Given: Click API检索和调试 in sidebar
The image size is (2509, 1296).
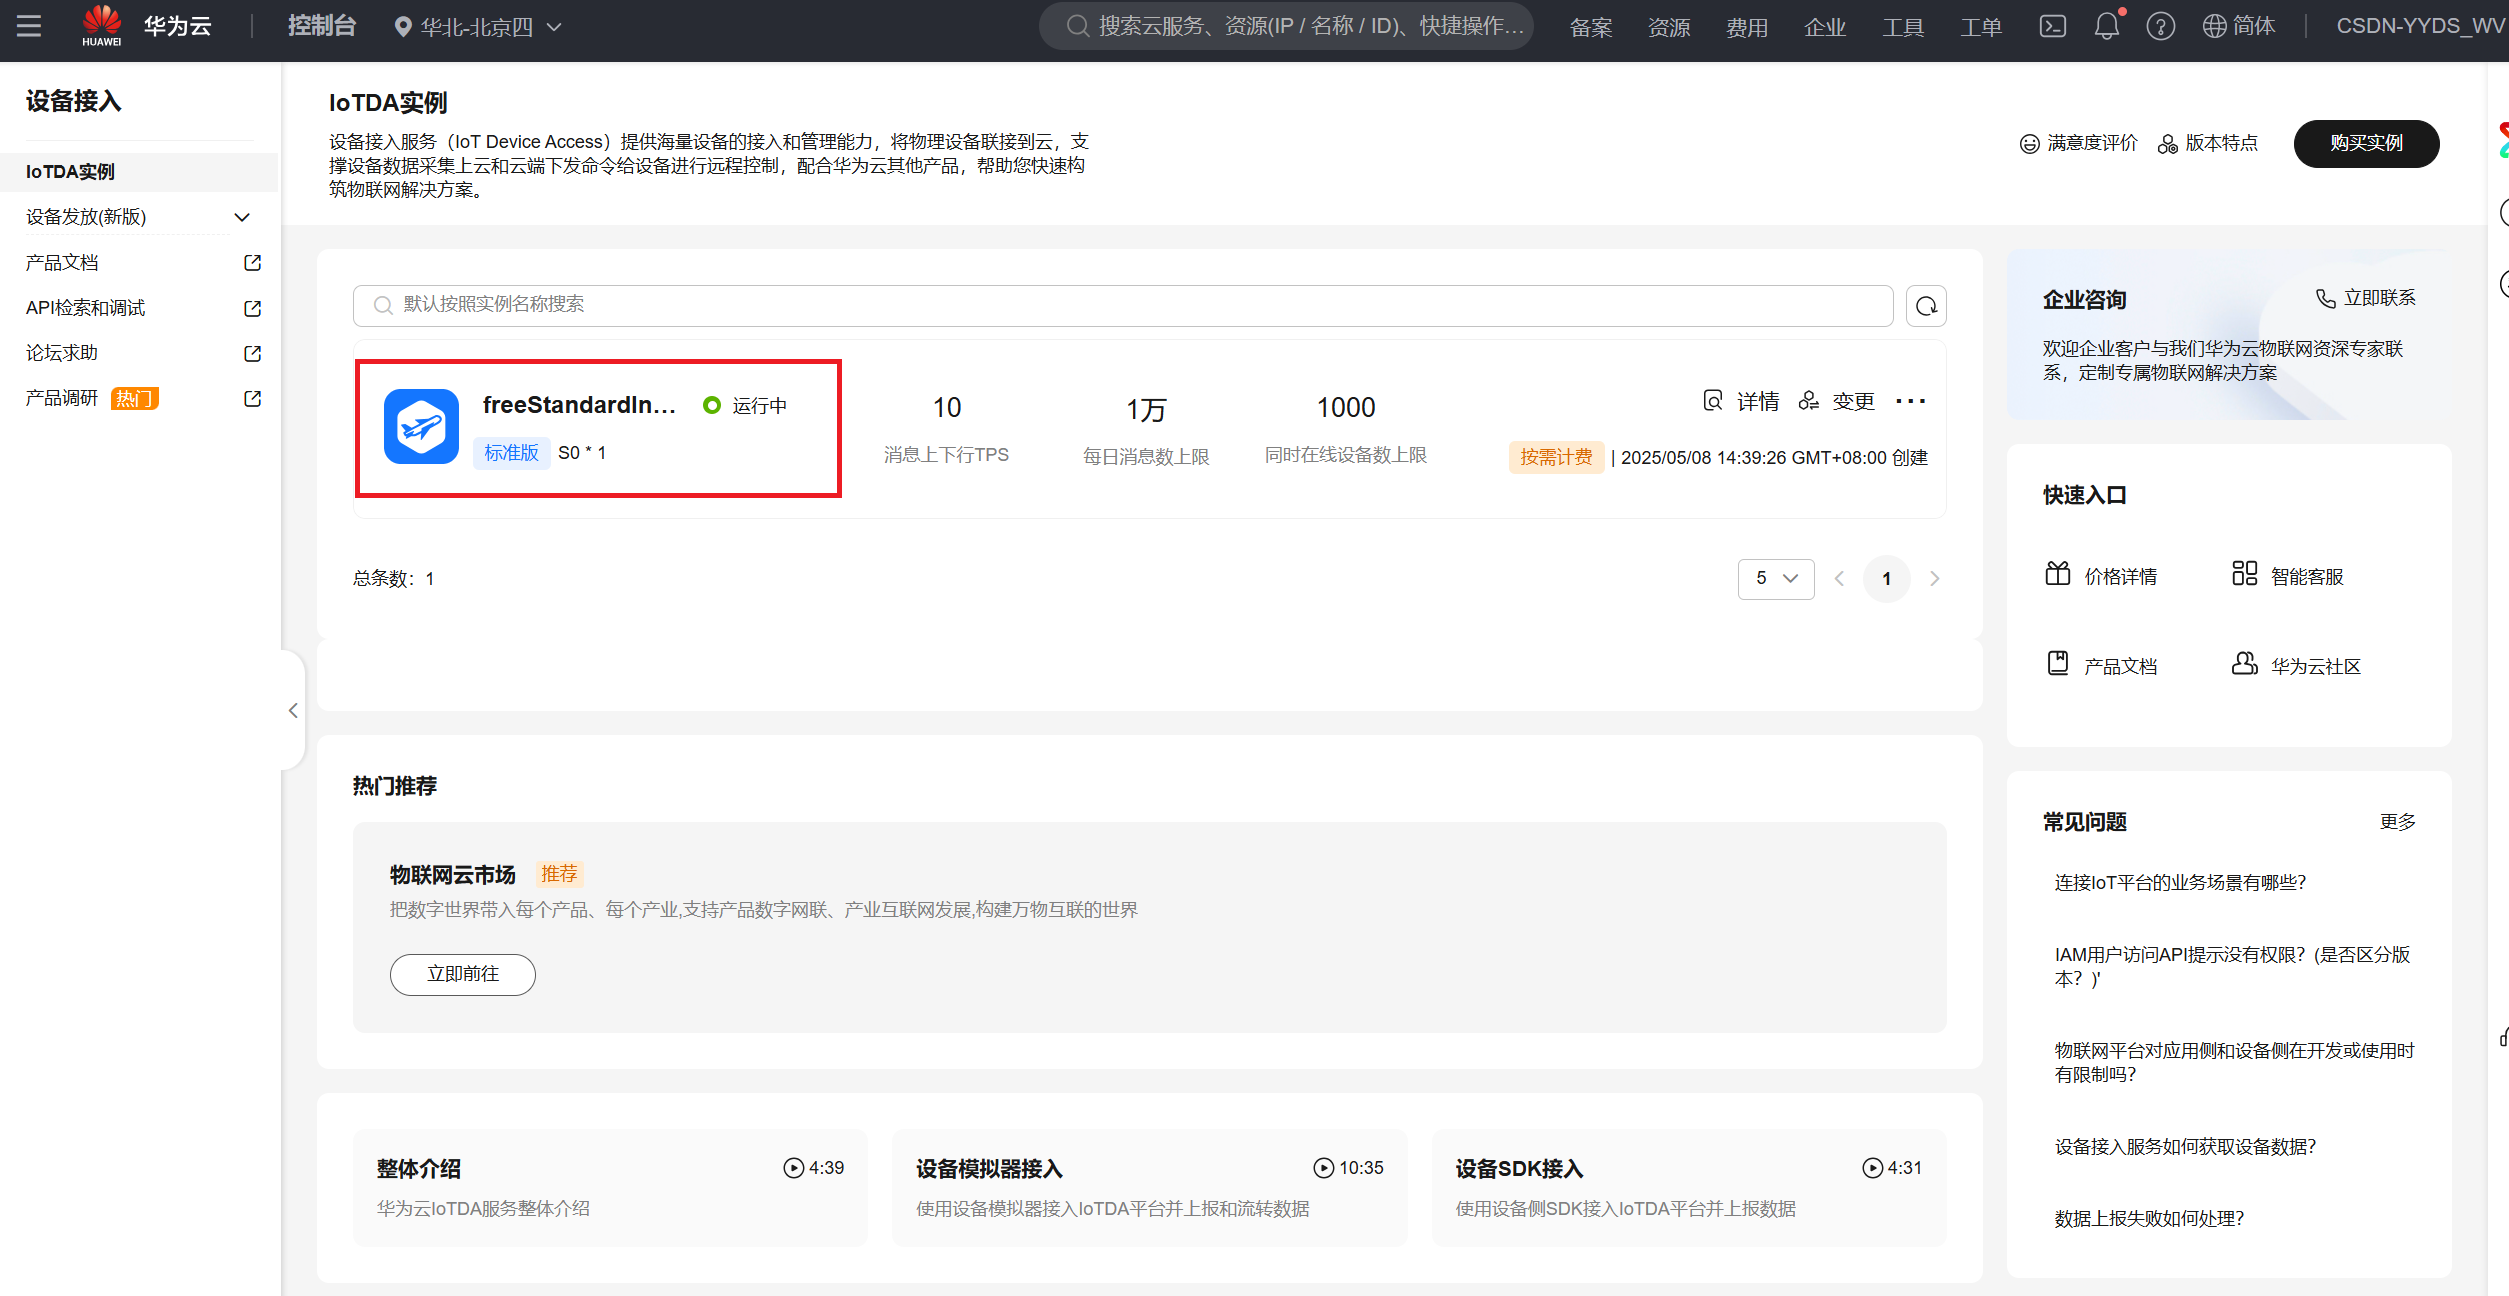Looking at the screenshot, I should (x=85, y=308).
